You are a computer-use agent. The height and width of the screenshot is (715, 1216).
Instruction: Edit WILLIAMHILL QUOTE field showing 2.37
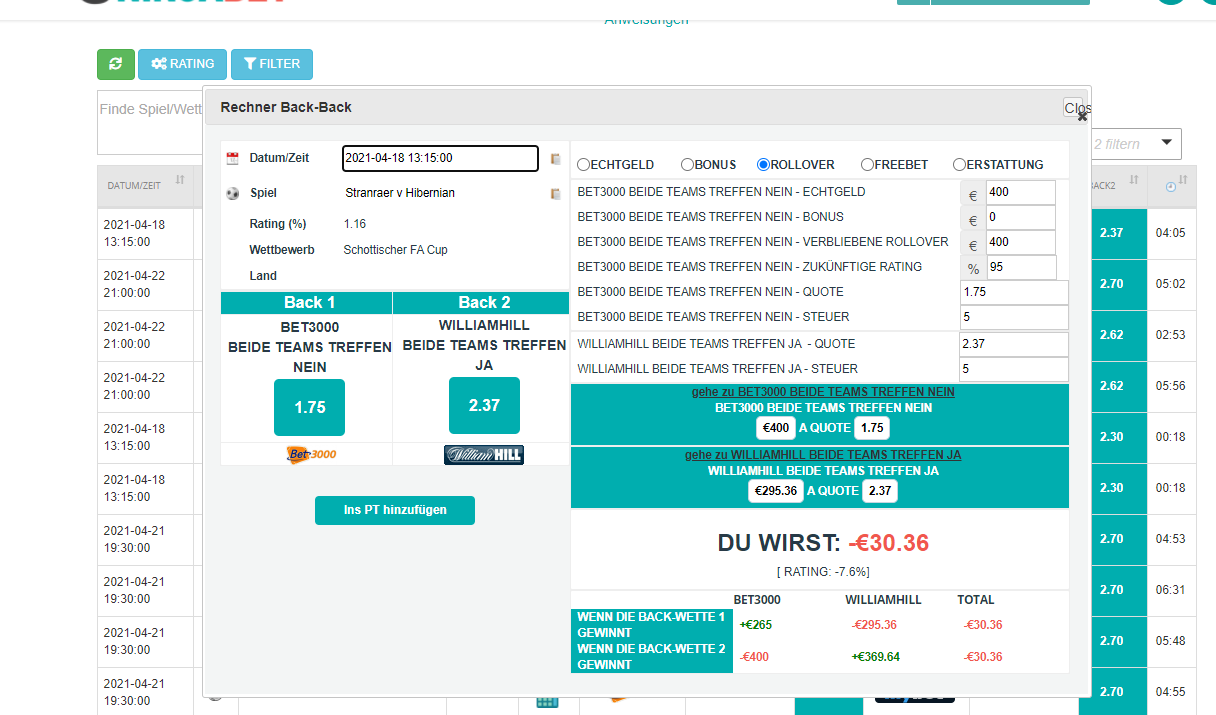coord(1014,345)
